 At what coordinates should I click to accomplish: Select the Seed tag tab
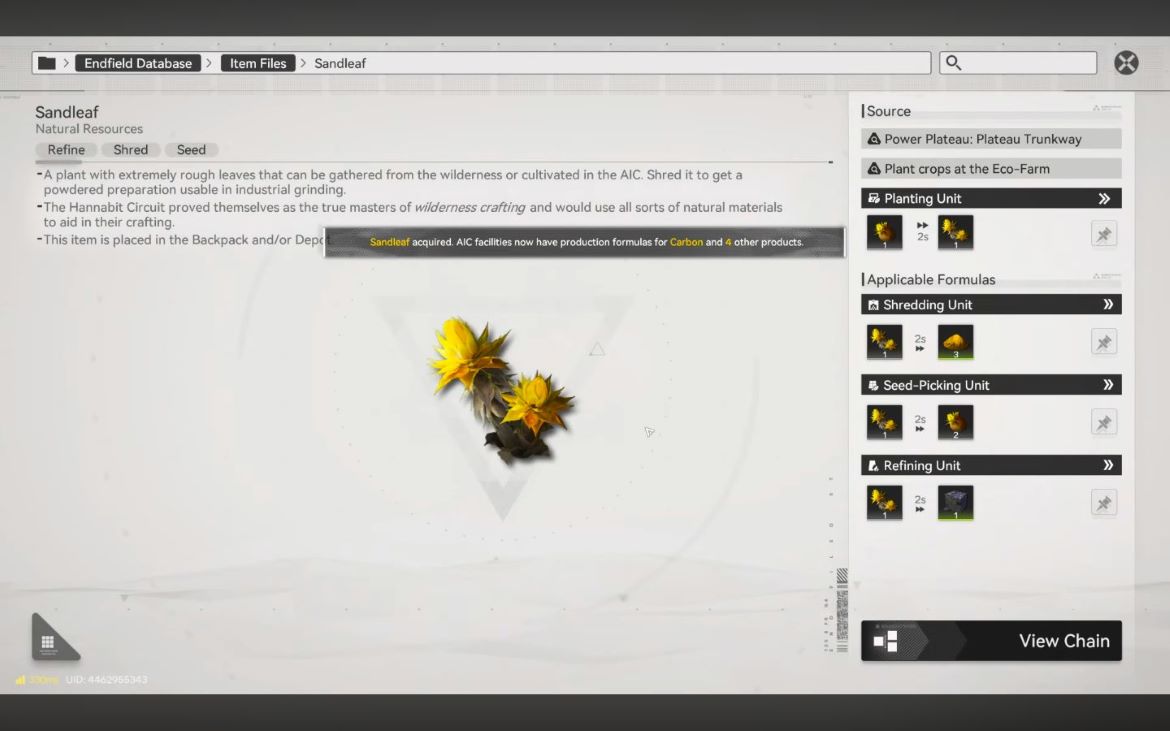[x=191, y=150]
